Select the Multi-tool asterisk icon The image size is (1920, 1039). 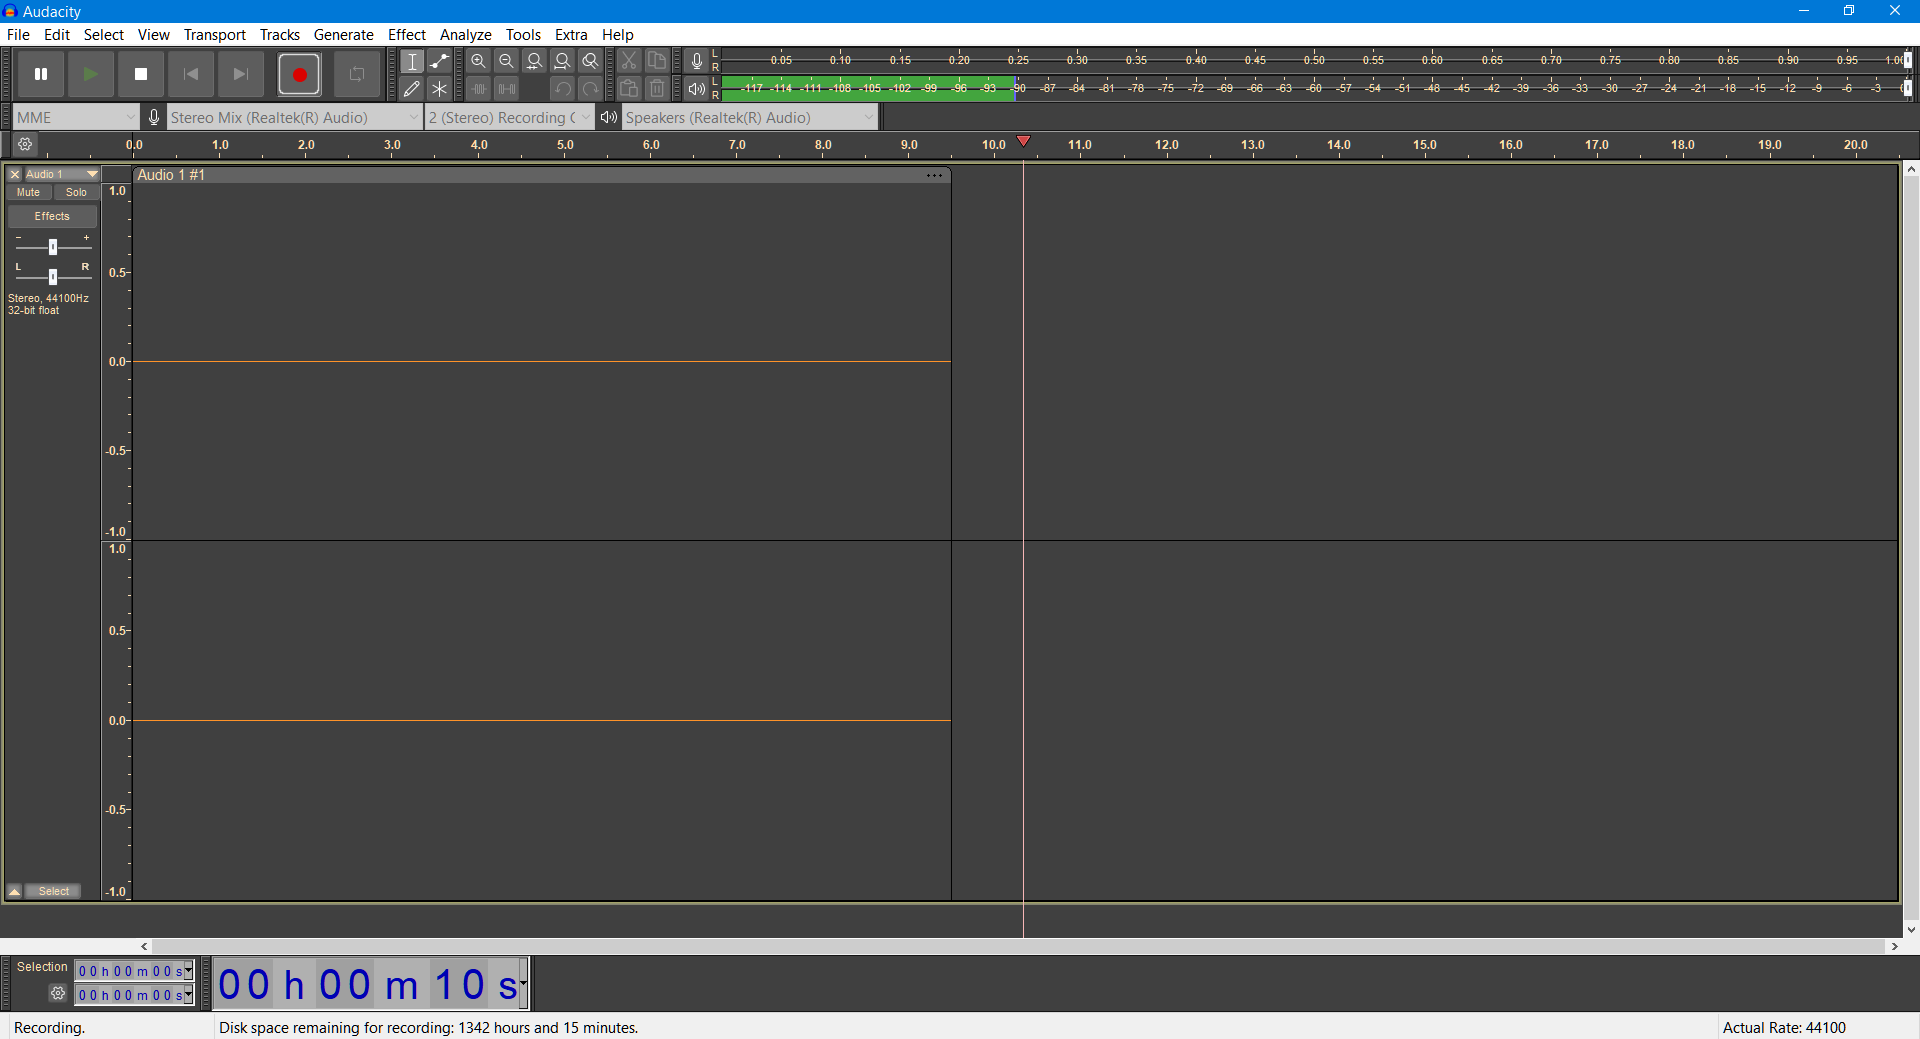440,89
